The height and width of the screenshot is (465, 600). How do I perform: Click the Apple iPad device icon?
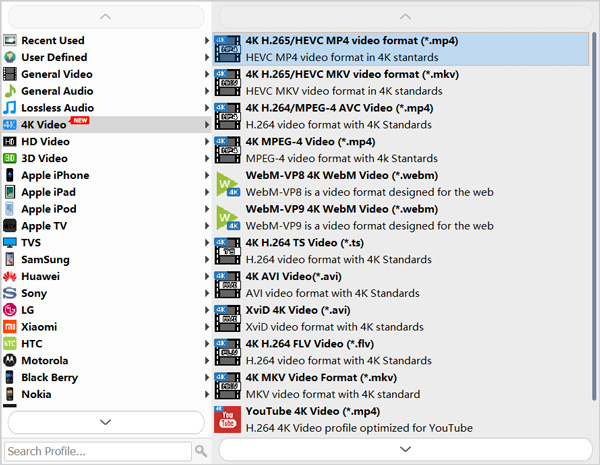tap(10, 192)
